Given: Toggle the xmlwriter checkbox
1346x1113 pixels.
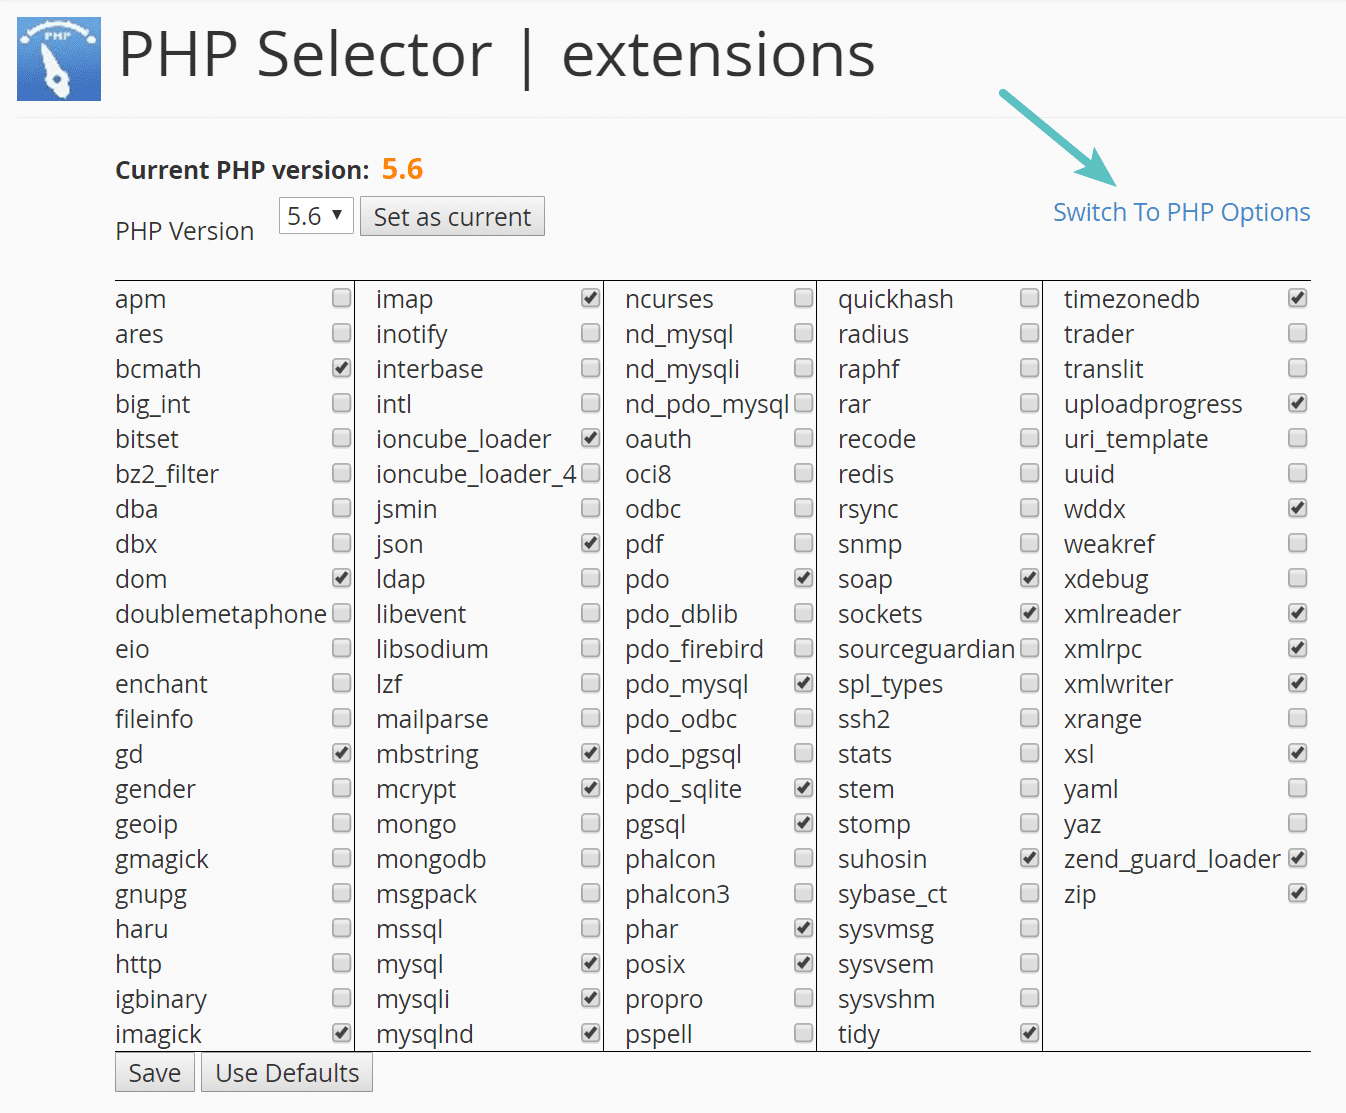Looking at the screenshot, I should click(1298, 683).
